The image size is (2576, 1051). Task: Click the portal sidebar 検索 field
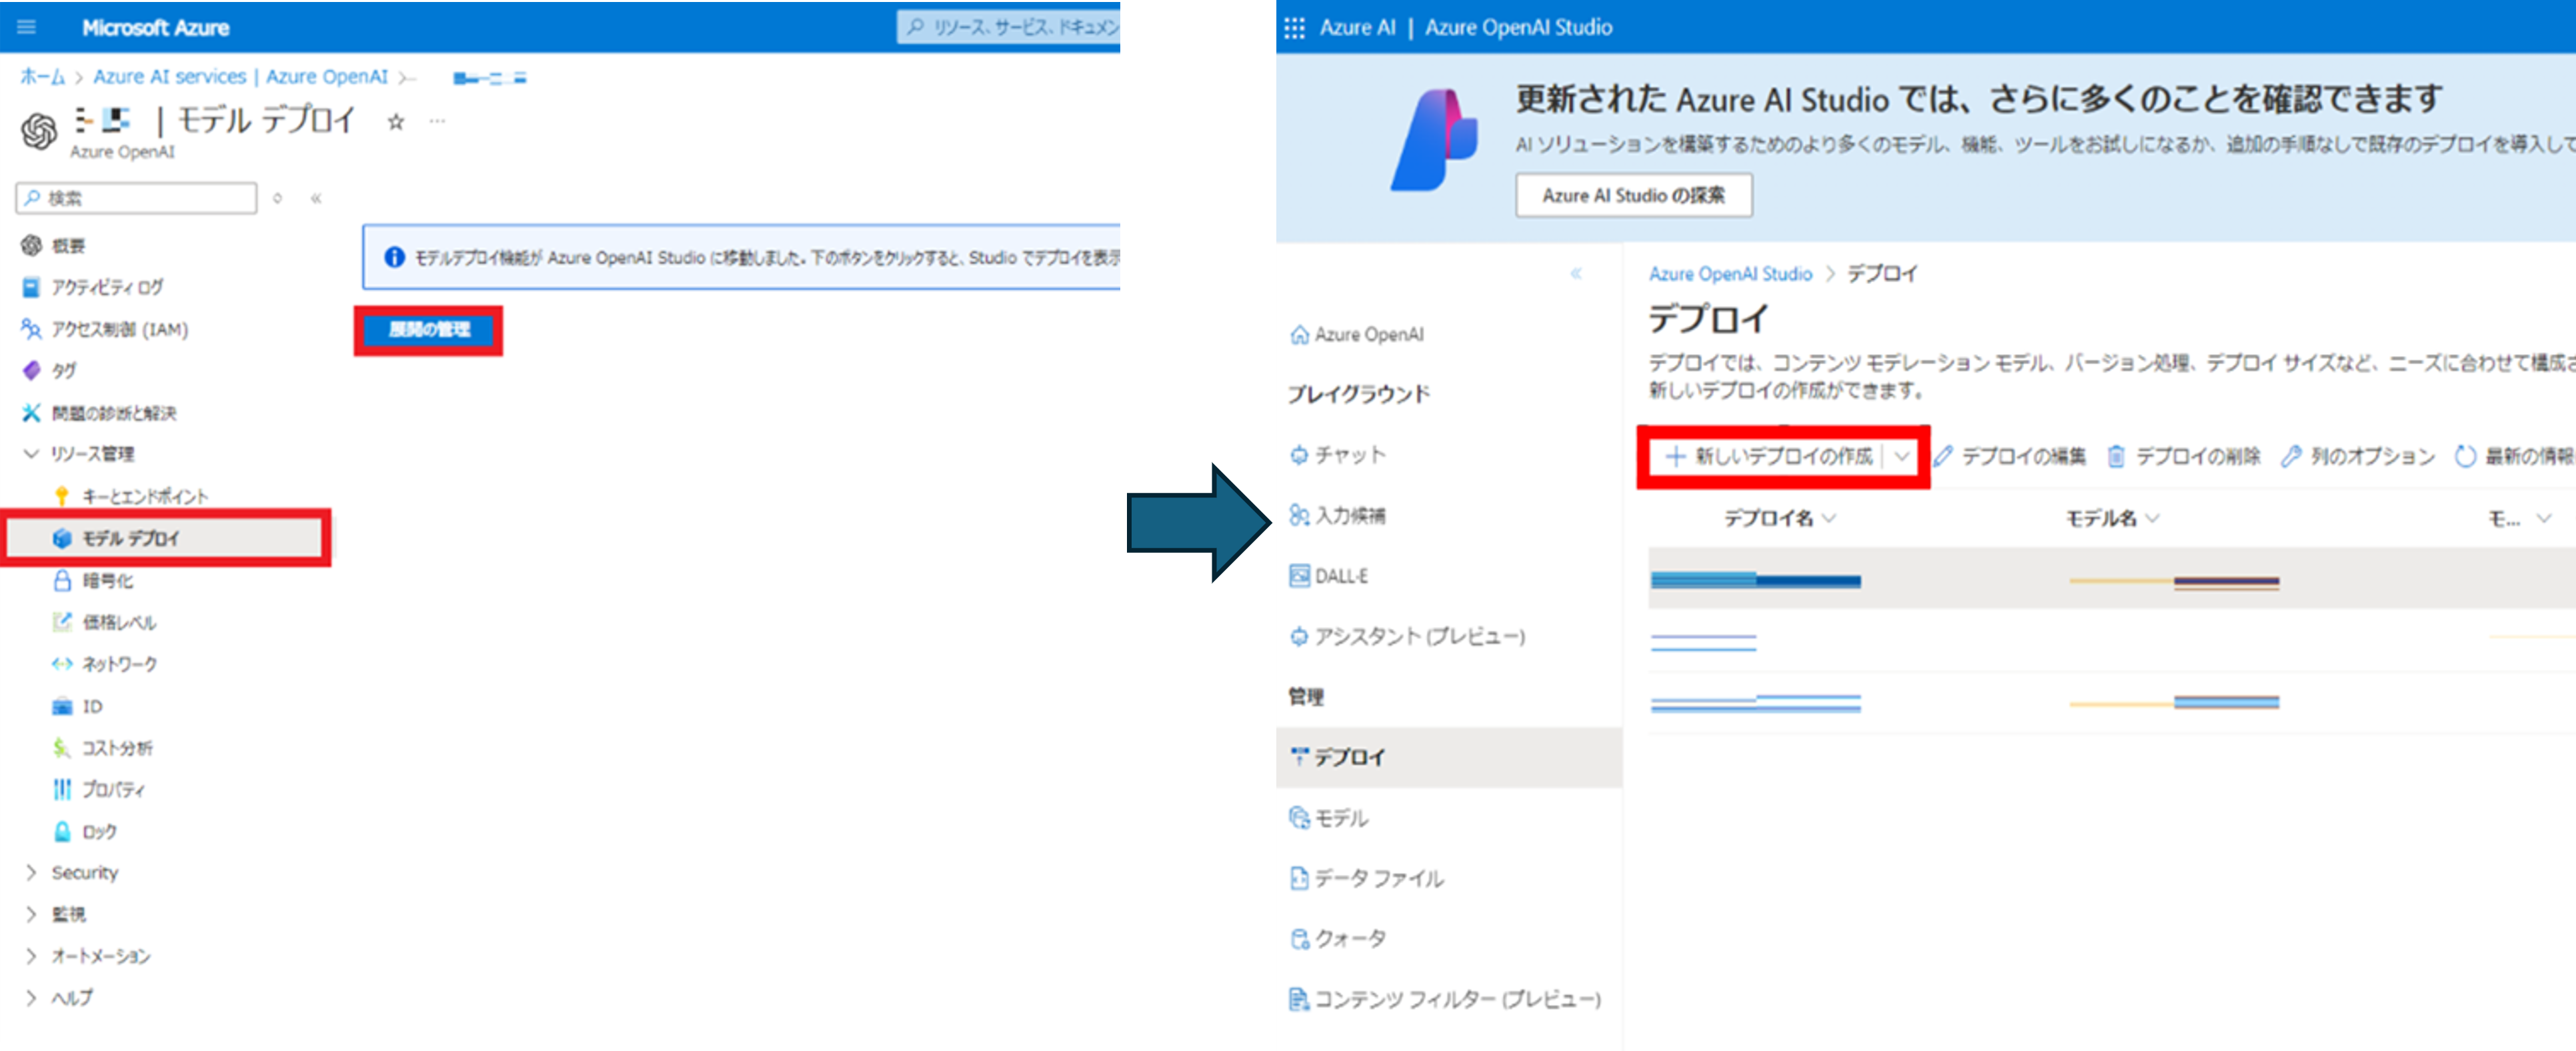click(137, 198)
